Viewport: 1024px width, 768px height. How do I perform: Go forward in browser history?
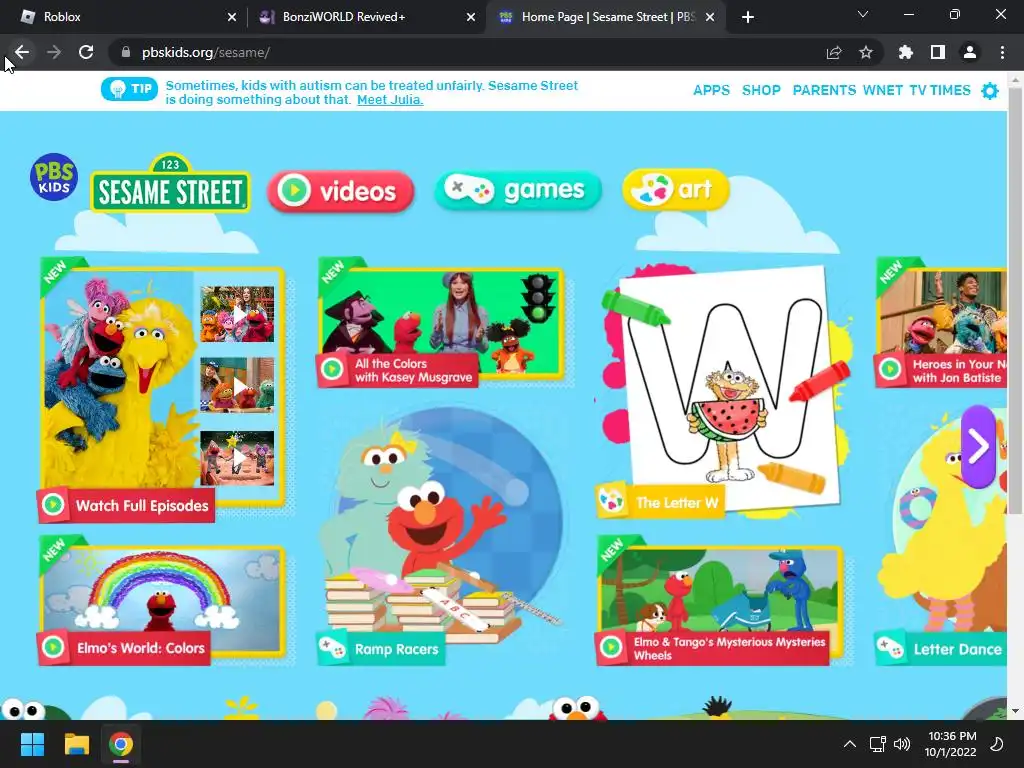pos(54,52)
